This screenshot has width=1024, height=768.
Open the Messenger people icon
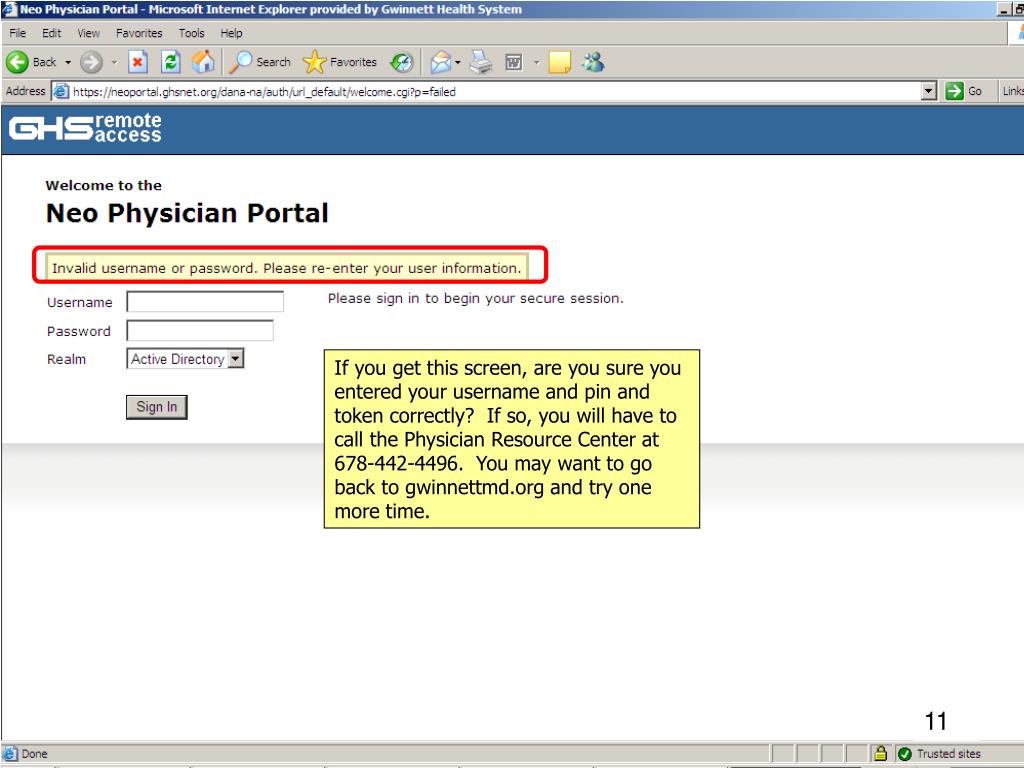pos(593,62)
